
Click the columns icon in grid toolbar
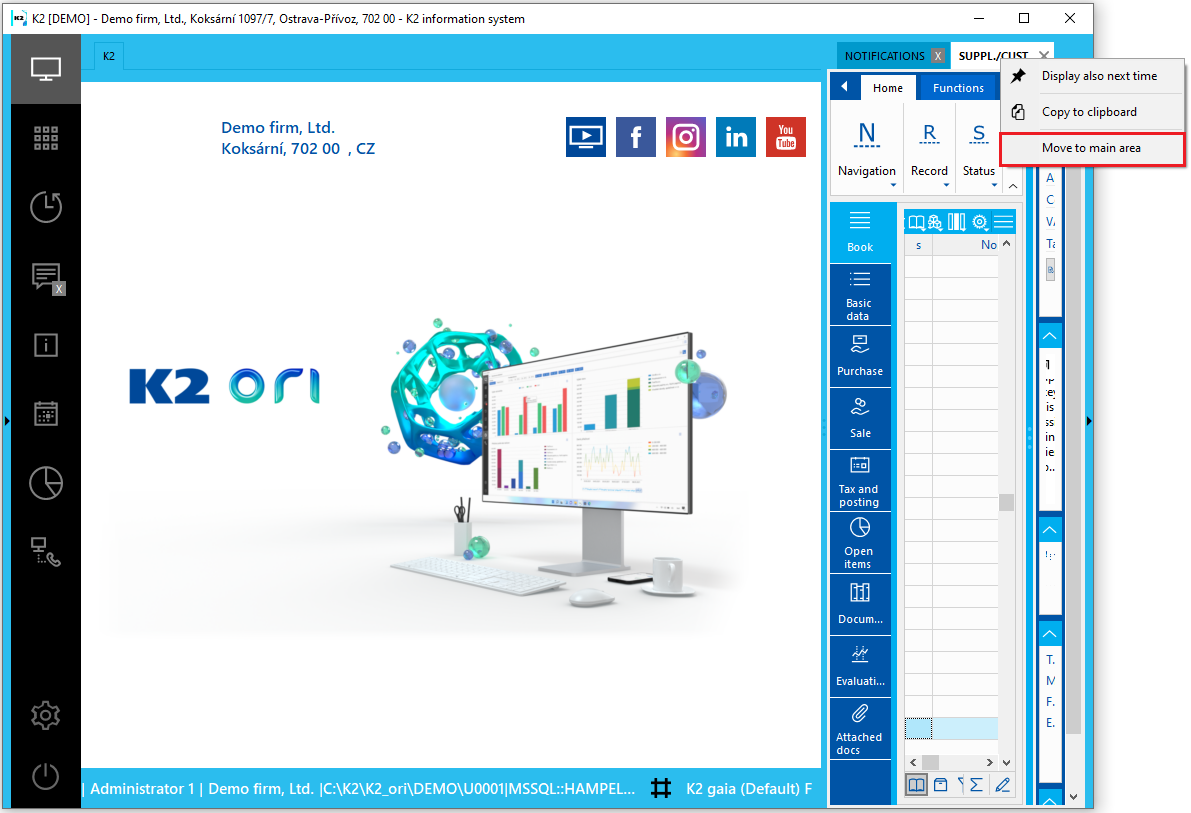(956, 222)
